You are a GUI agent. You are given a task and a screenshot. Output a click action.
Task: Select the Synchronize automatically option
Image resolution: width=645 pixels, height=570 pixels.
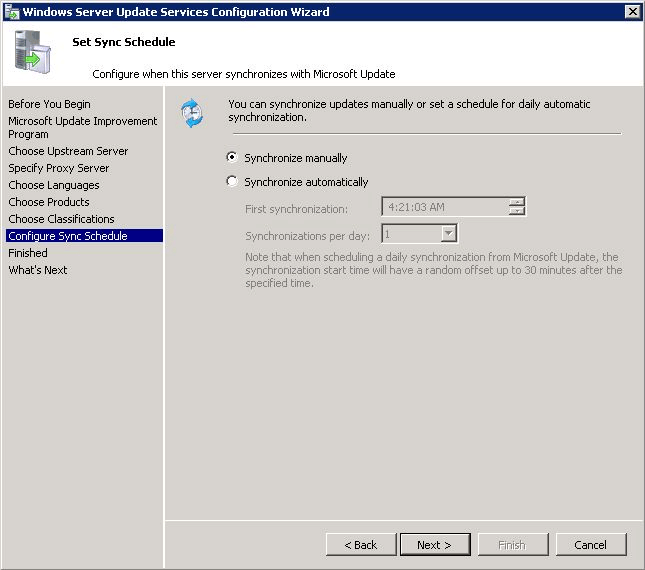point(233,182)
